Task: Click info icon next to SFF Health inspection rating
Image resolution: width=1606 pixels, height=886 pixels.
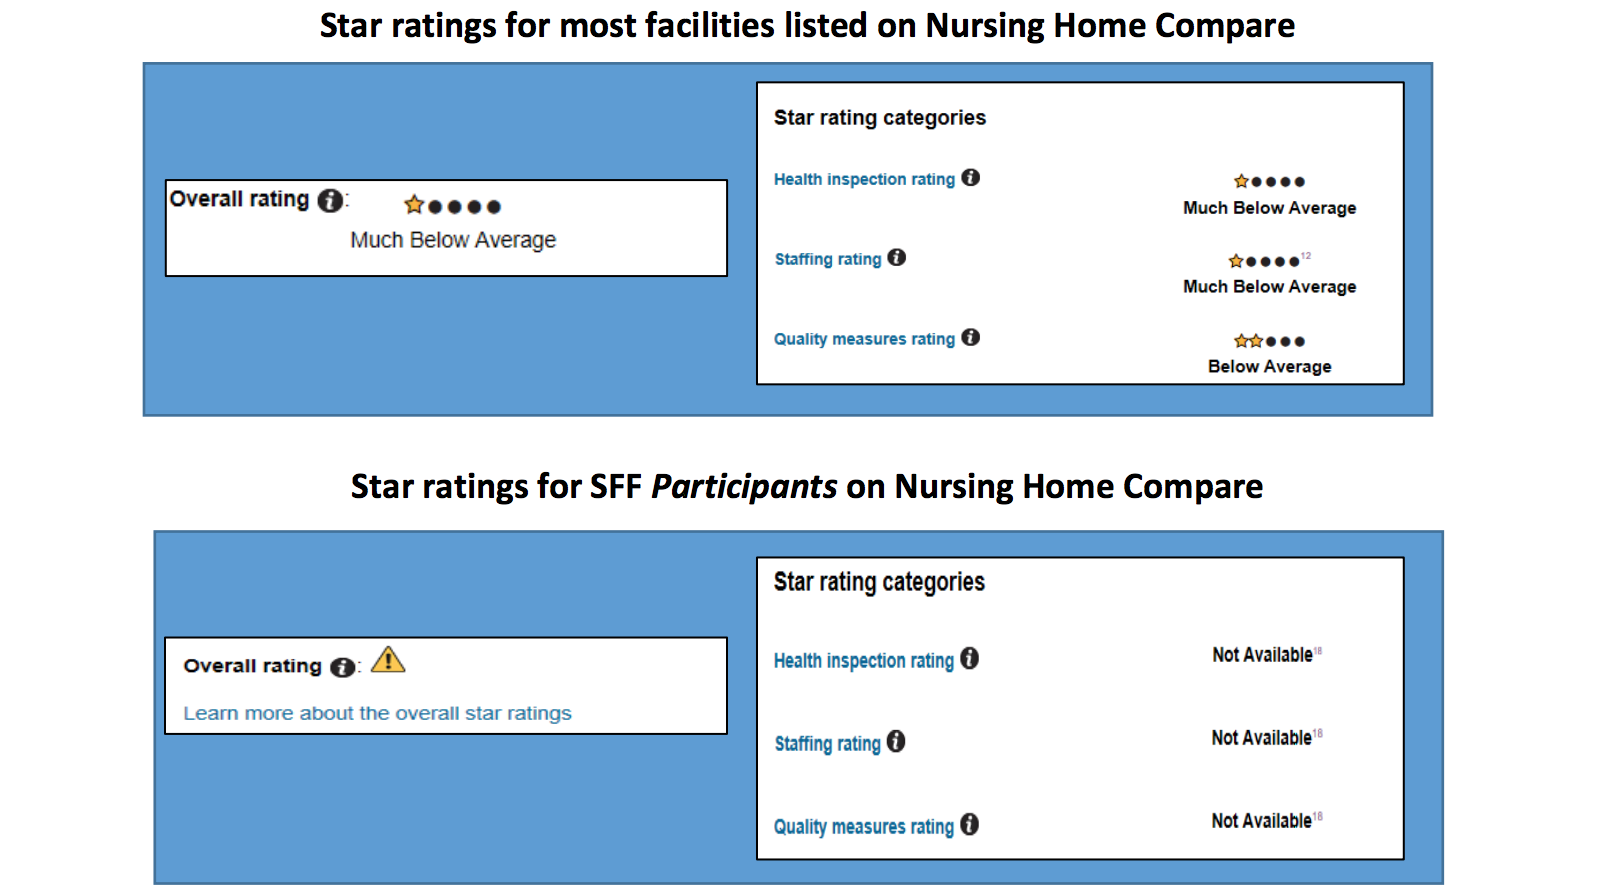Action: point(970,658)
